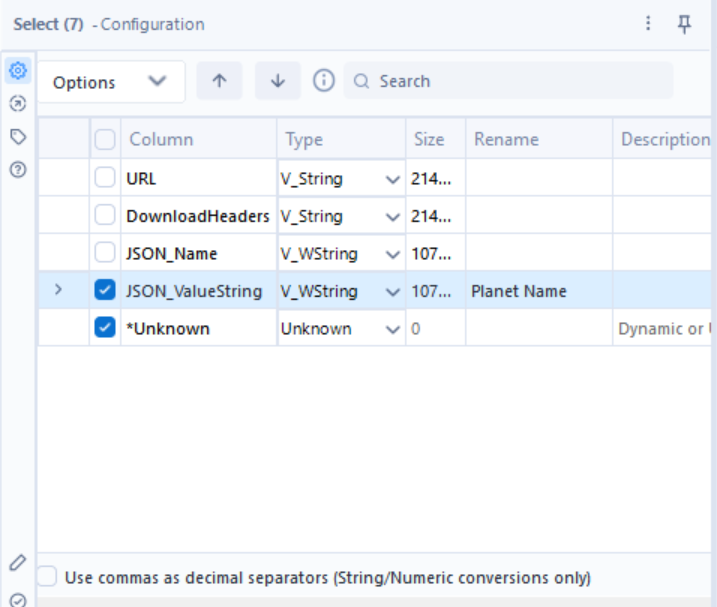Toggle the select-all columns header checkbox
The height and width of the screenshot is (607, 717).
tap(104, 140)
